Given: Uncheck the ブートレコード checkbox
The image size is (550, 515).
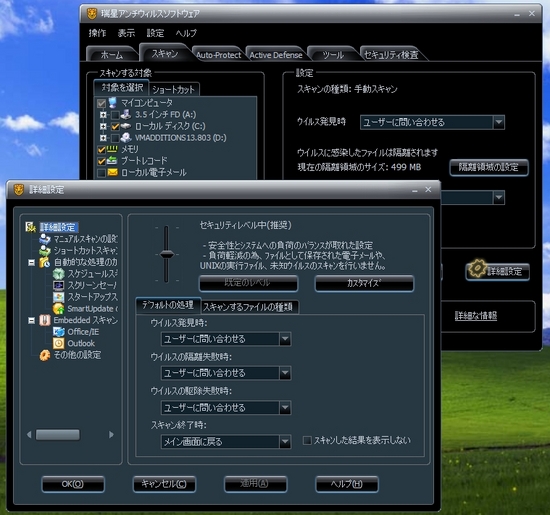Looking at the screenshot, I should (x=101, y=161).
